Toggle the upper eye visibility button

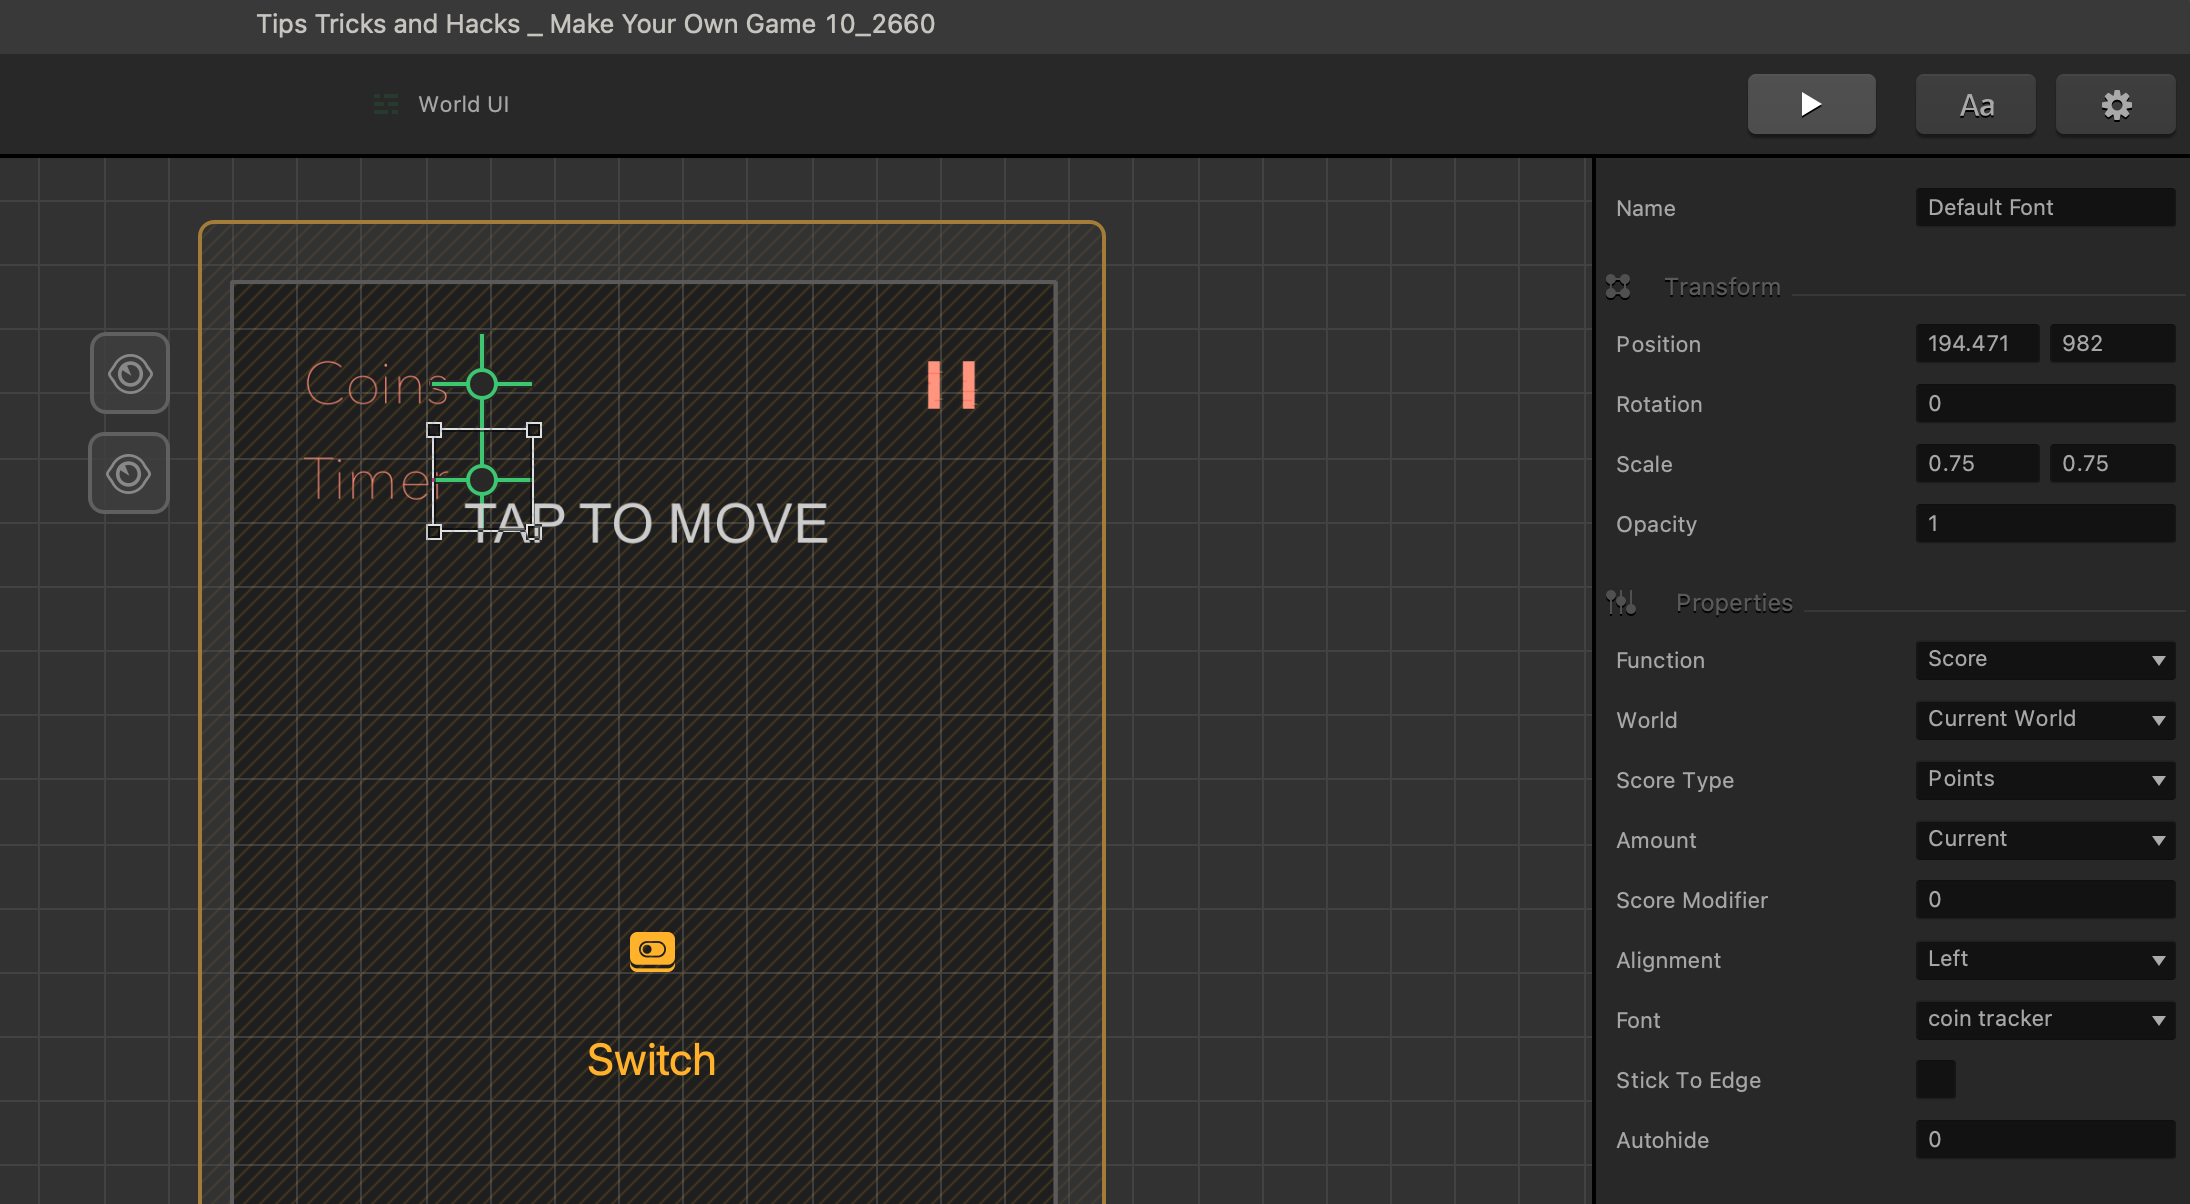tap(130, 374)
